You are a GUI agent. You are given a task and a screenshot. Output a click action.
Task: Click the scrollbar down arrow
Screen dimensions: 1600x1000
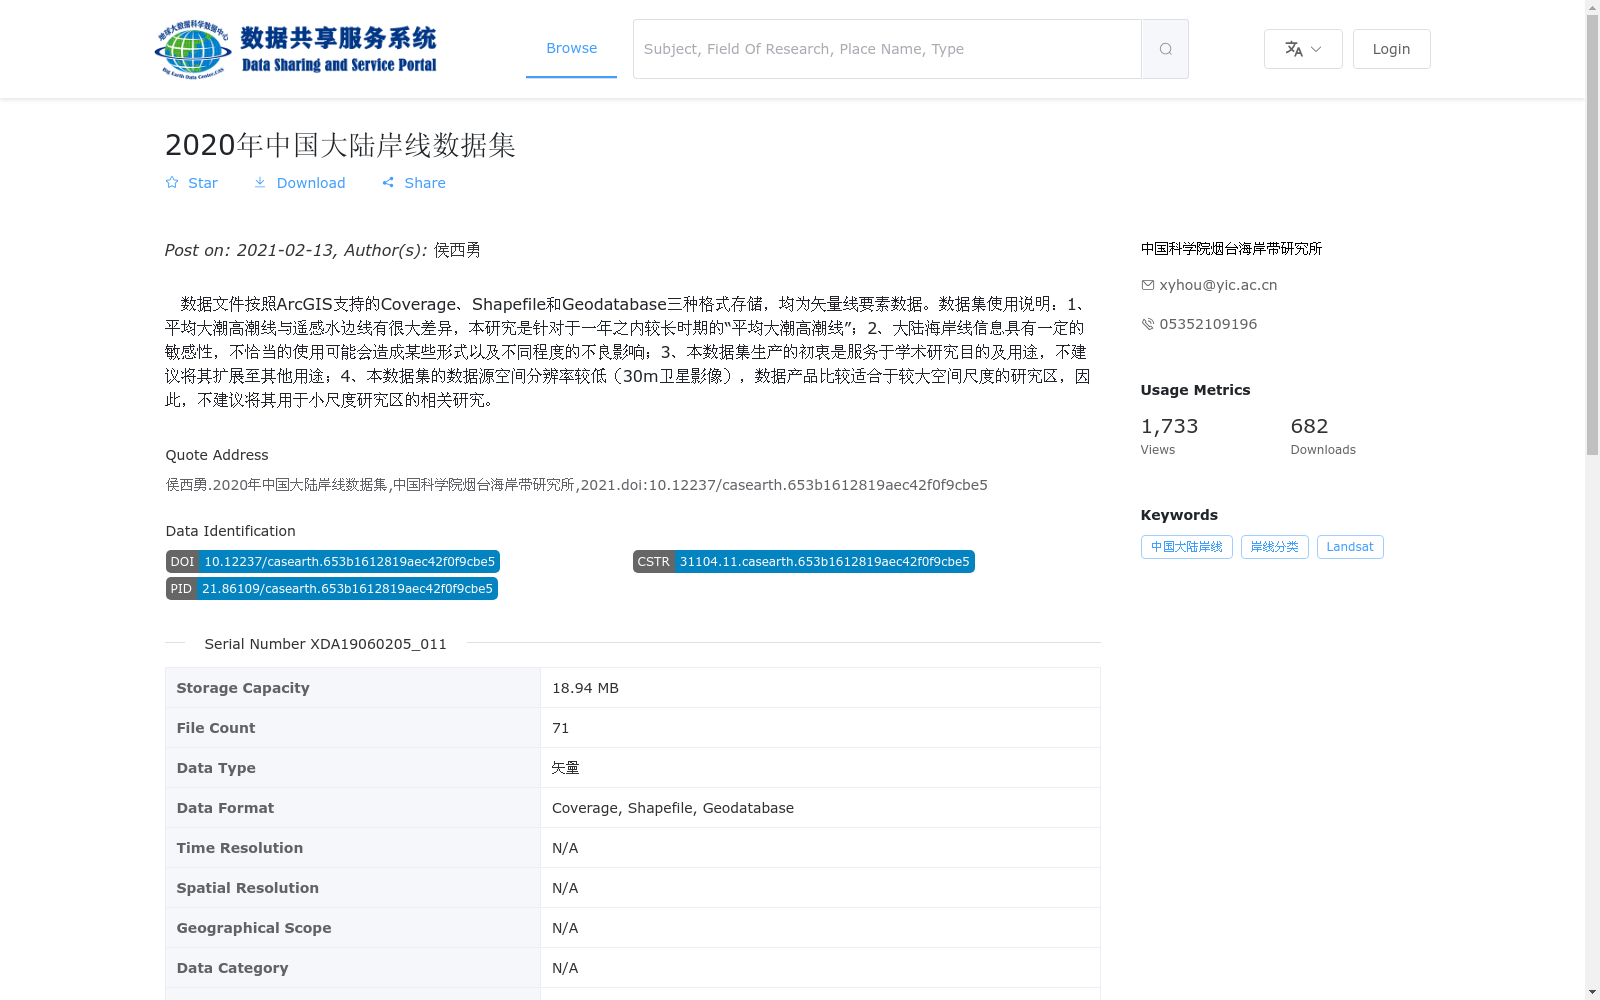1592,992
